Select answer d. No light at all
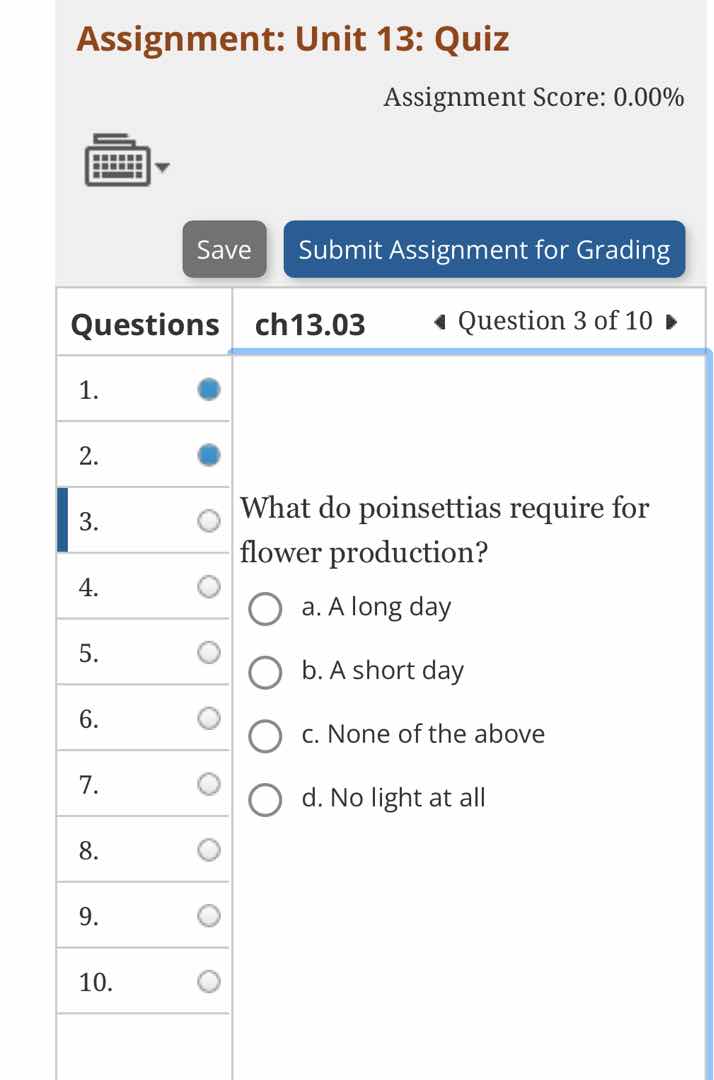 click(x=265, y=801)
